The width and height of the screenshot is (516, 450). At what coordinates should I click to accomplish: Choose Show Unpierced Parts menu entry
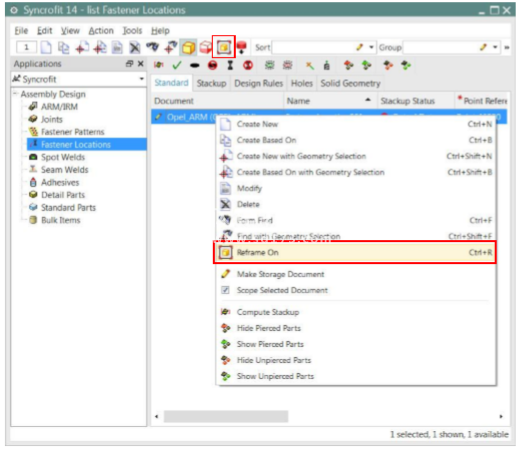point(356,376)
